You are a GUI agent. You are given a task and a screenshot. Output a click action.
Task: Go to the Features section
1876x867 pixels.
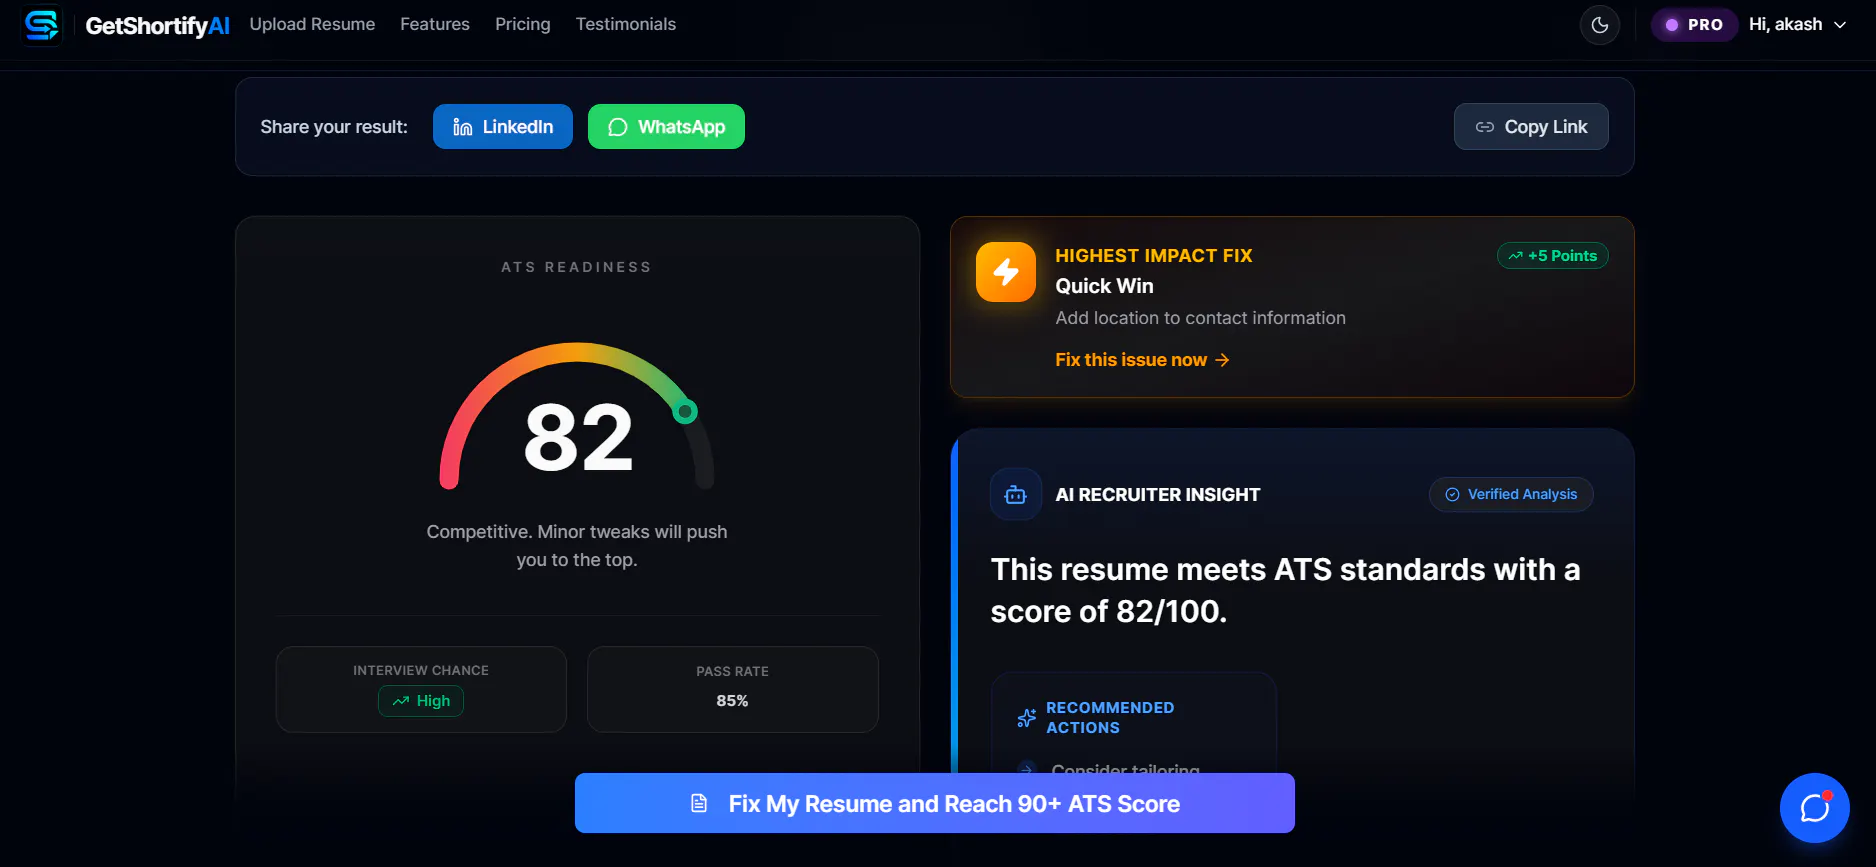coord(435,24)
